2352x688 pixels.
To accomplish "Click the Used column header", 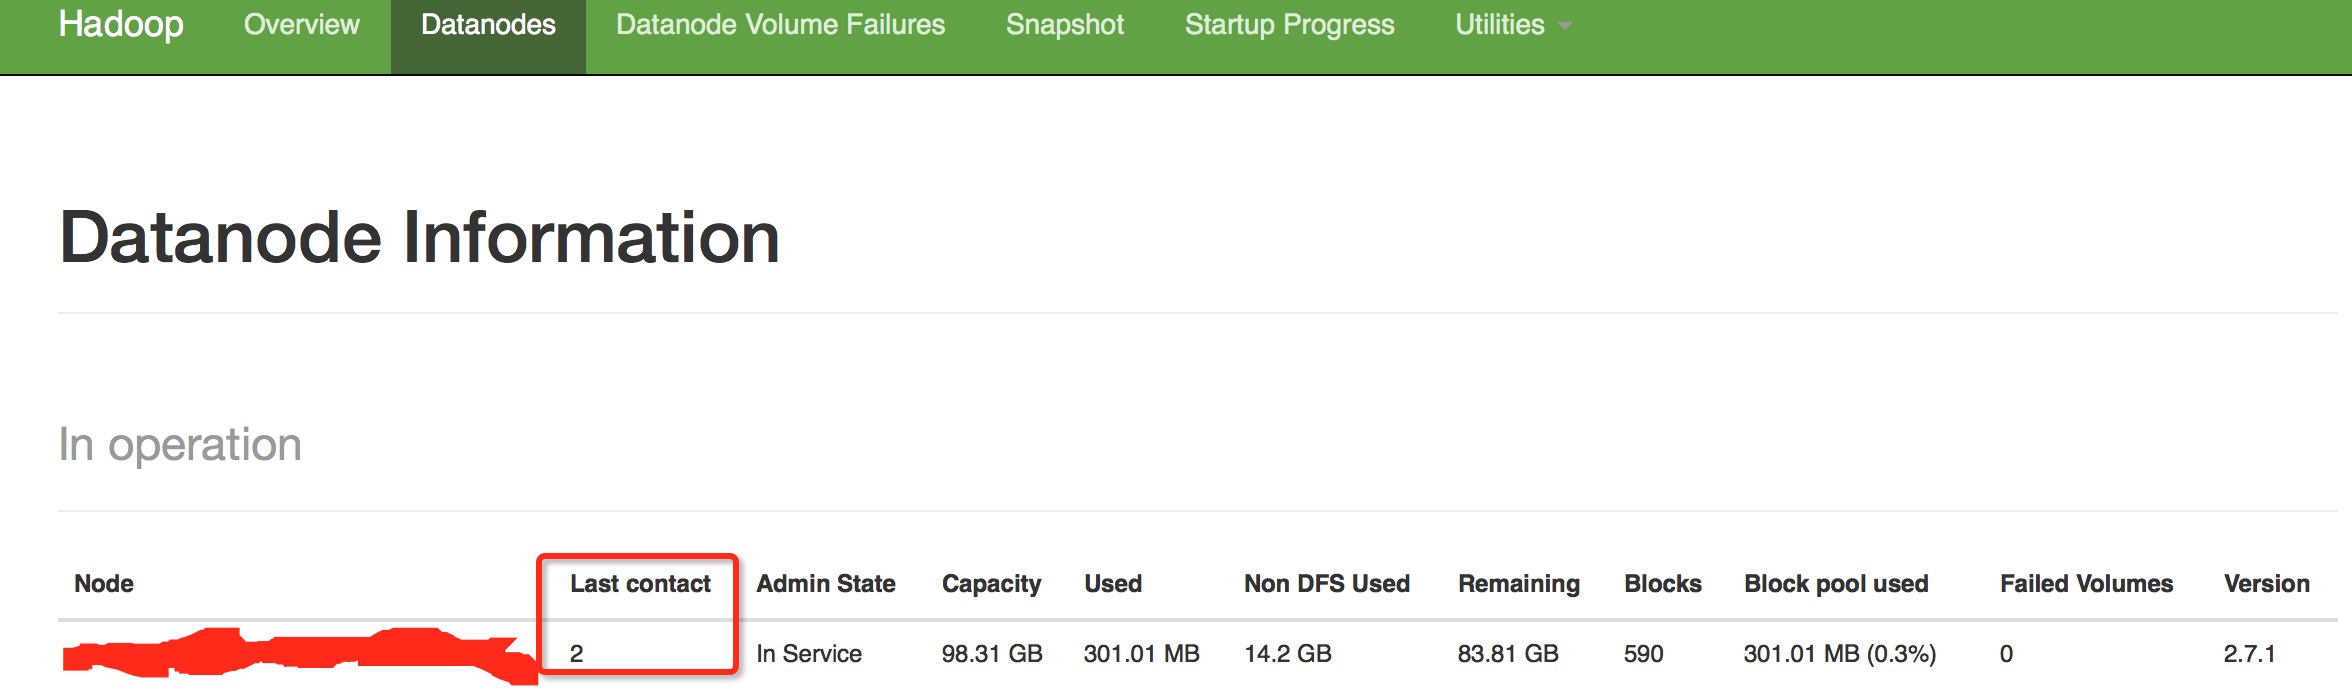I will (1113, 583).
